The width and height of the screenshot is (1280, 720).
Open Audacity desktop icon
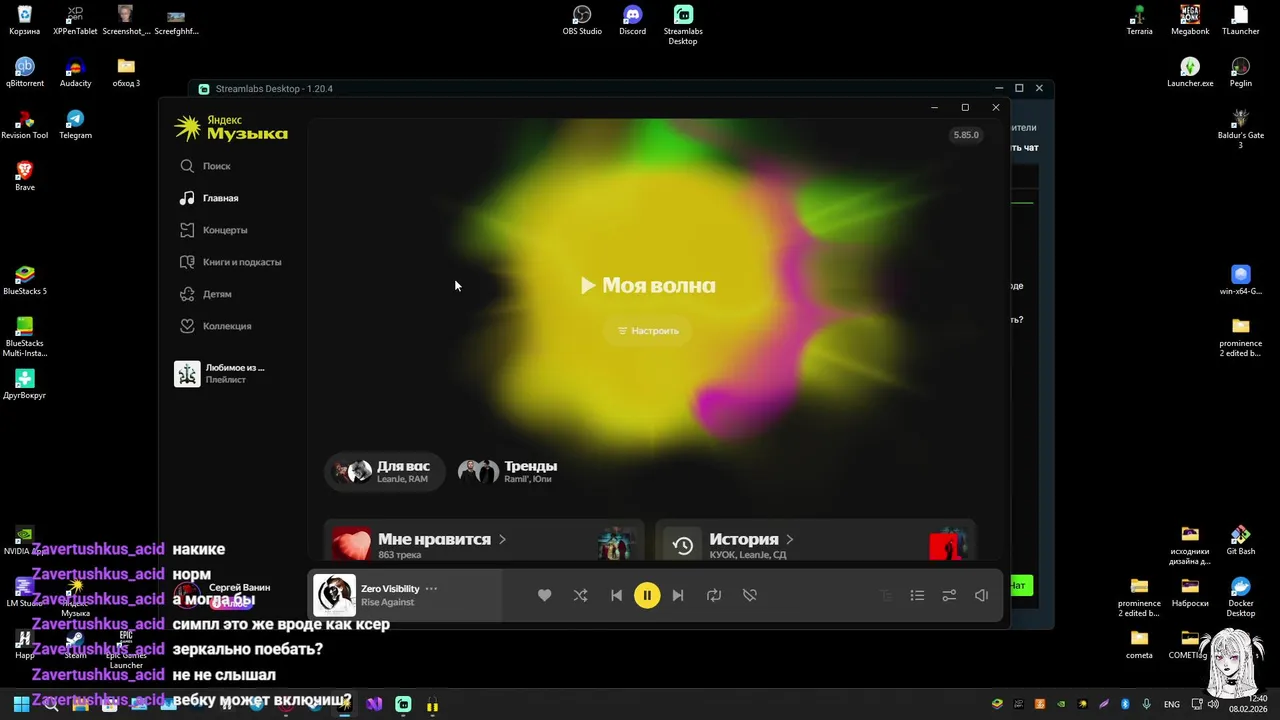[75, 72]
